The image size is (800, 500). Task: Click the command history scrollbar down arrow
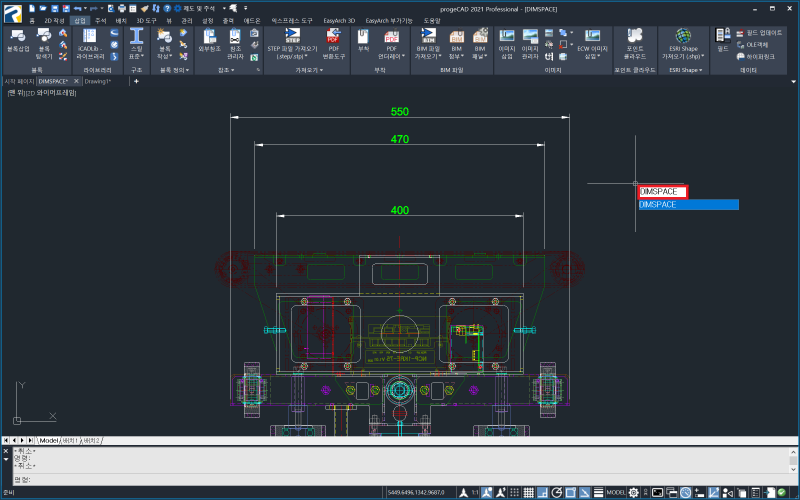tap(793, 469)
